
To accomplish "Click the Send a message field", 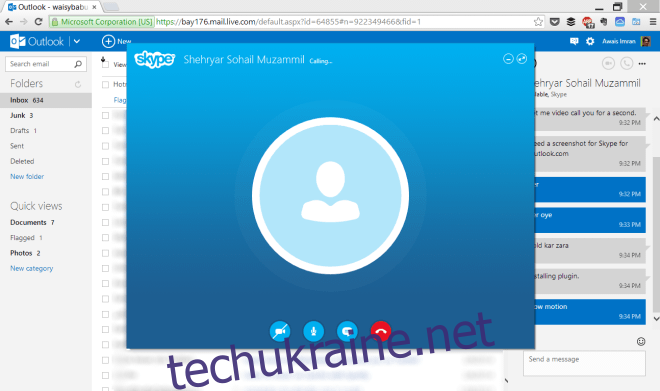I will 584,363.
